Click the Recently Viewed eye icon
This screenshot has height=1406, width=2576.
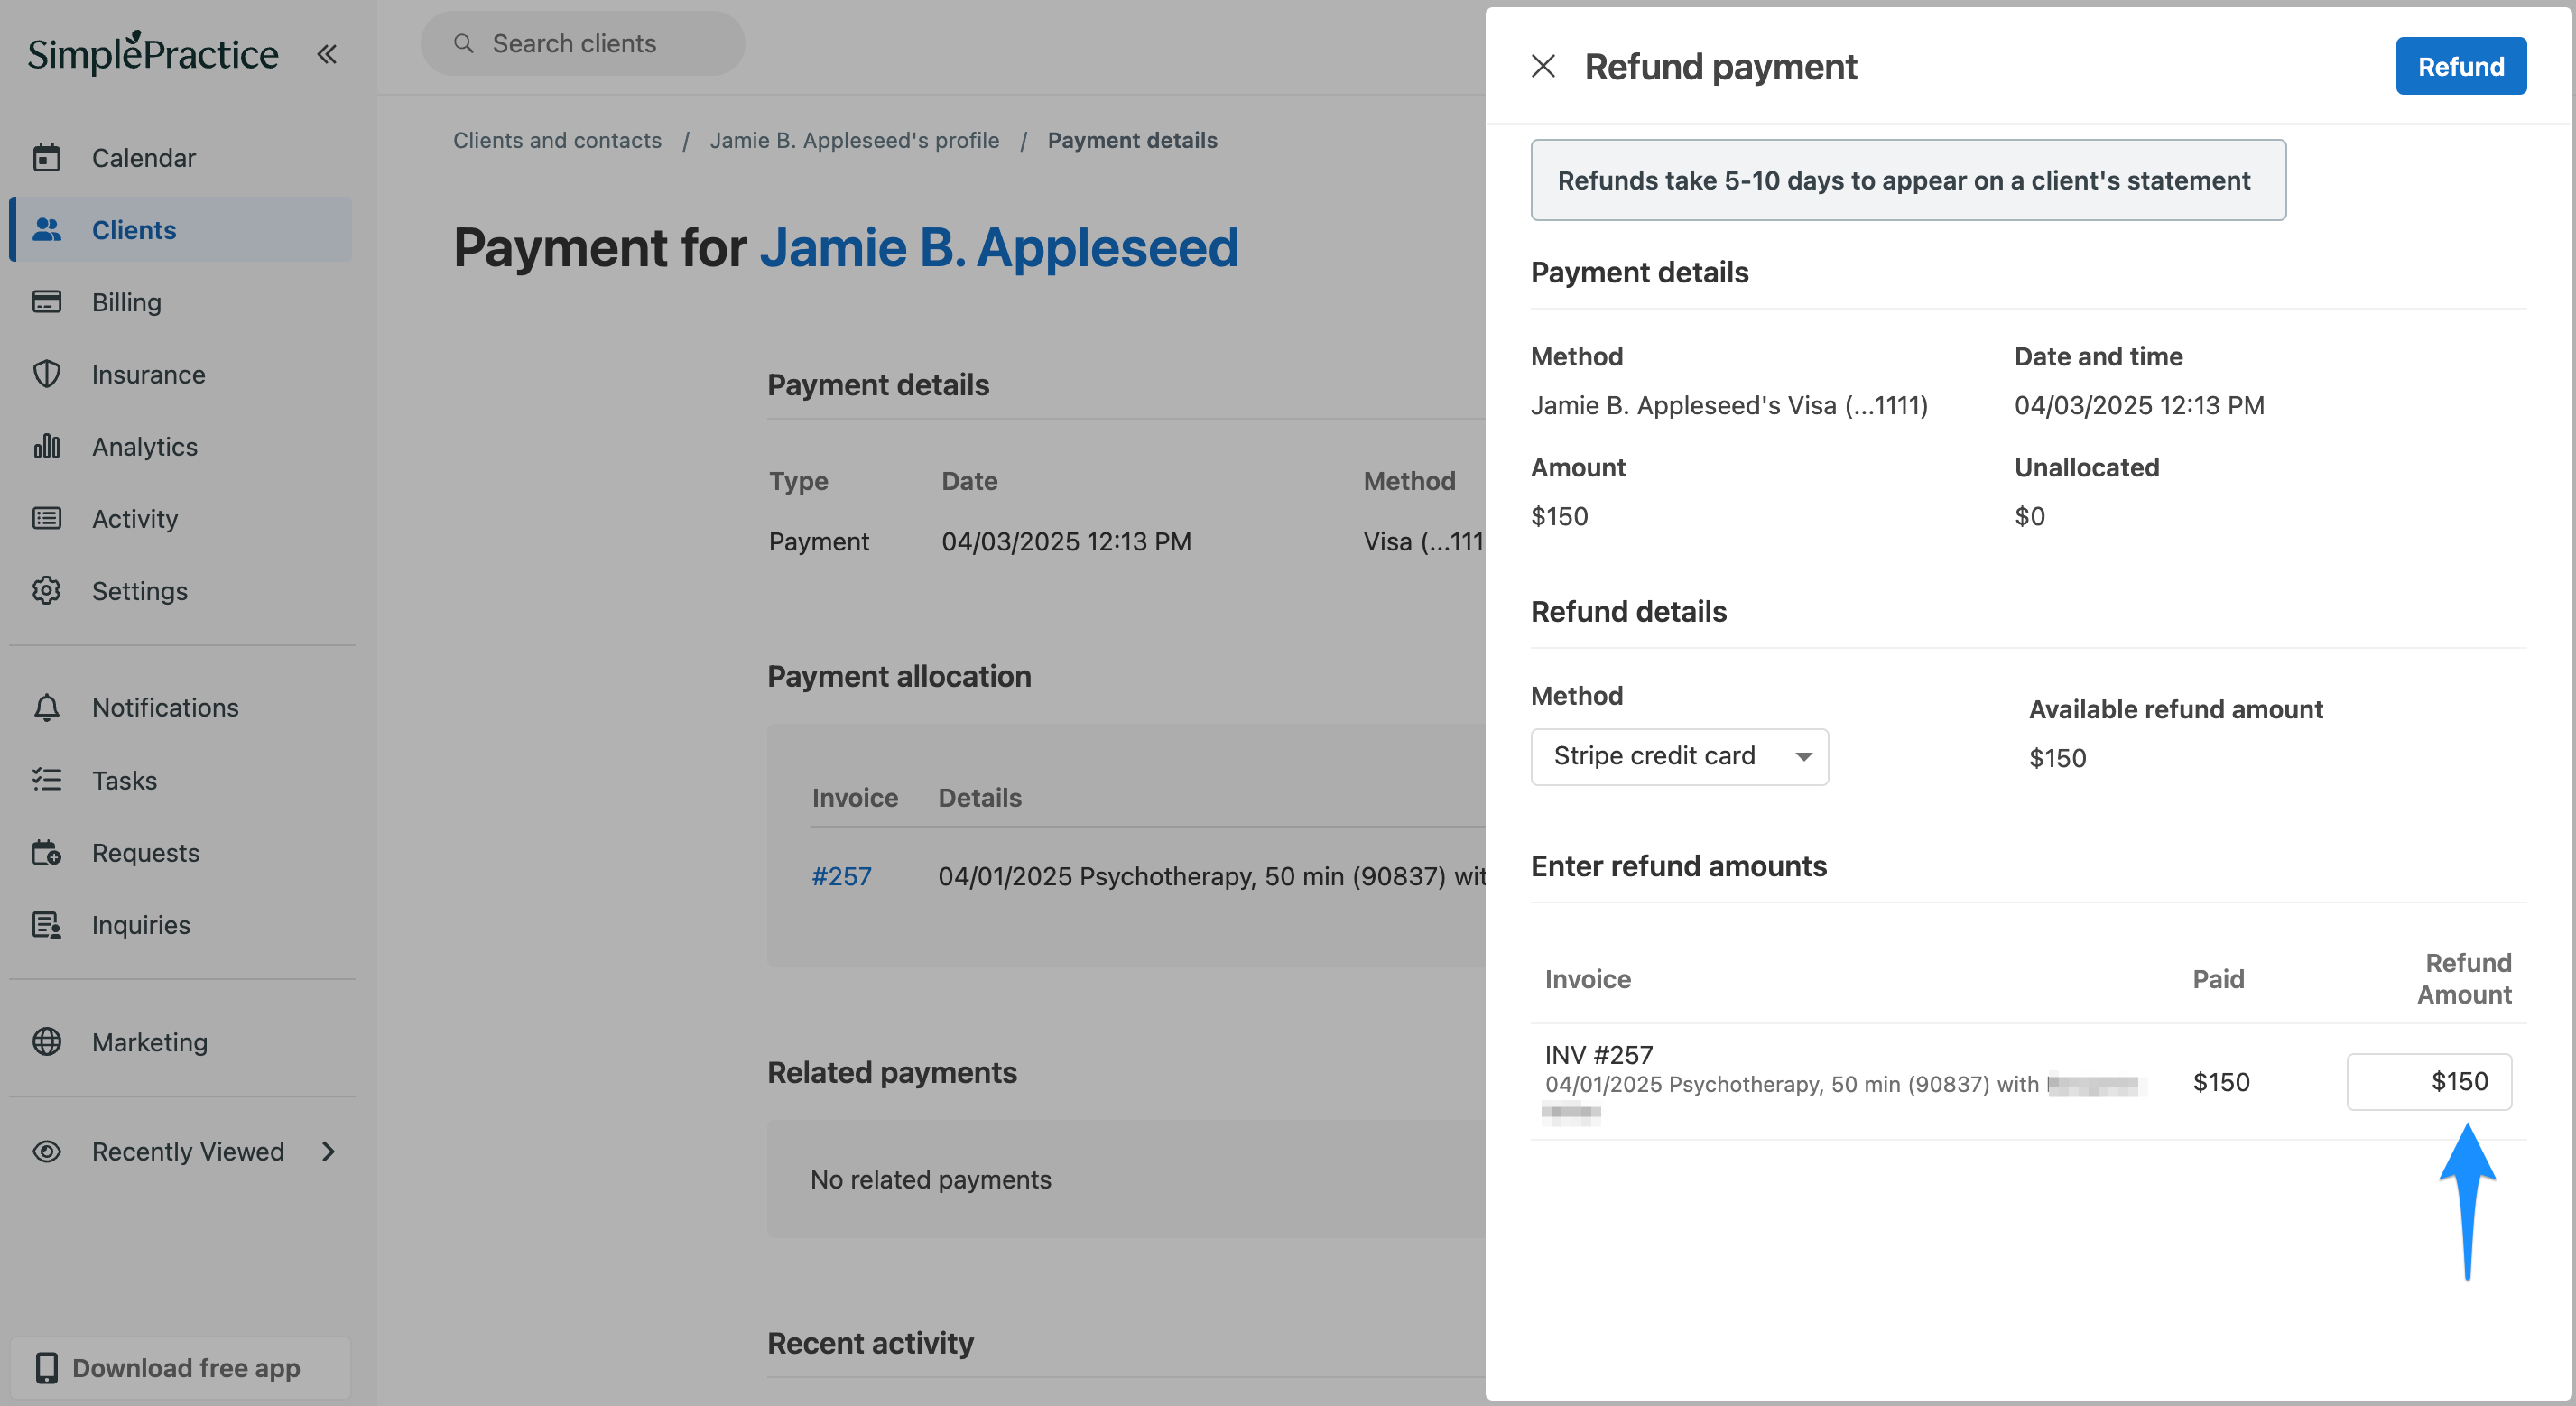(47, 1151)
